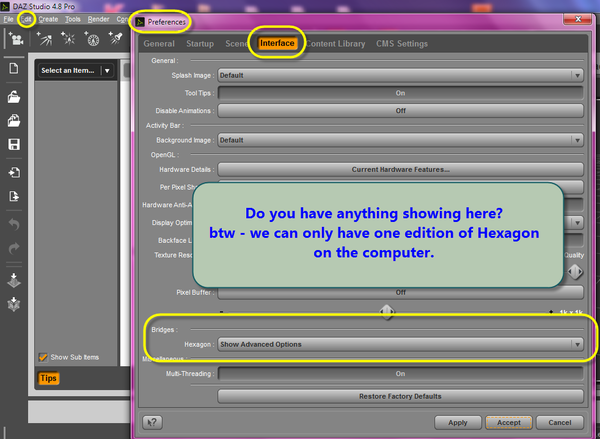Open the Edit menu
Screen dimensions: 600x439
(x=26, y=19)
